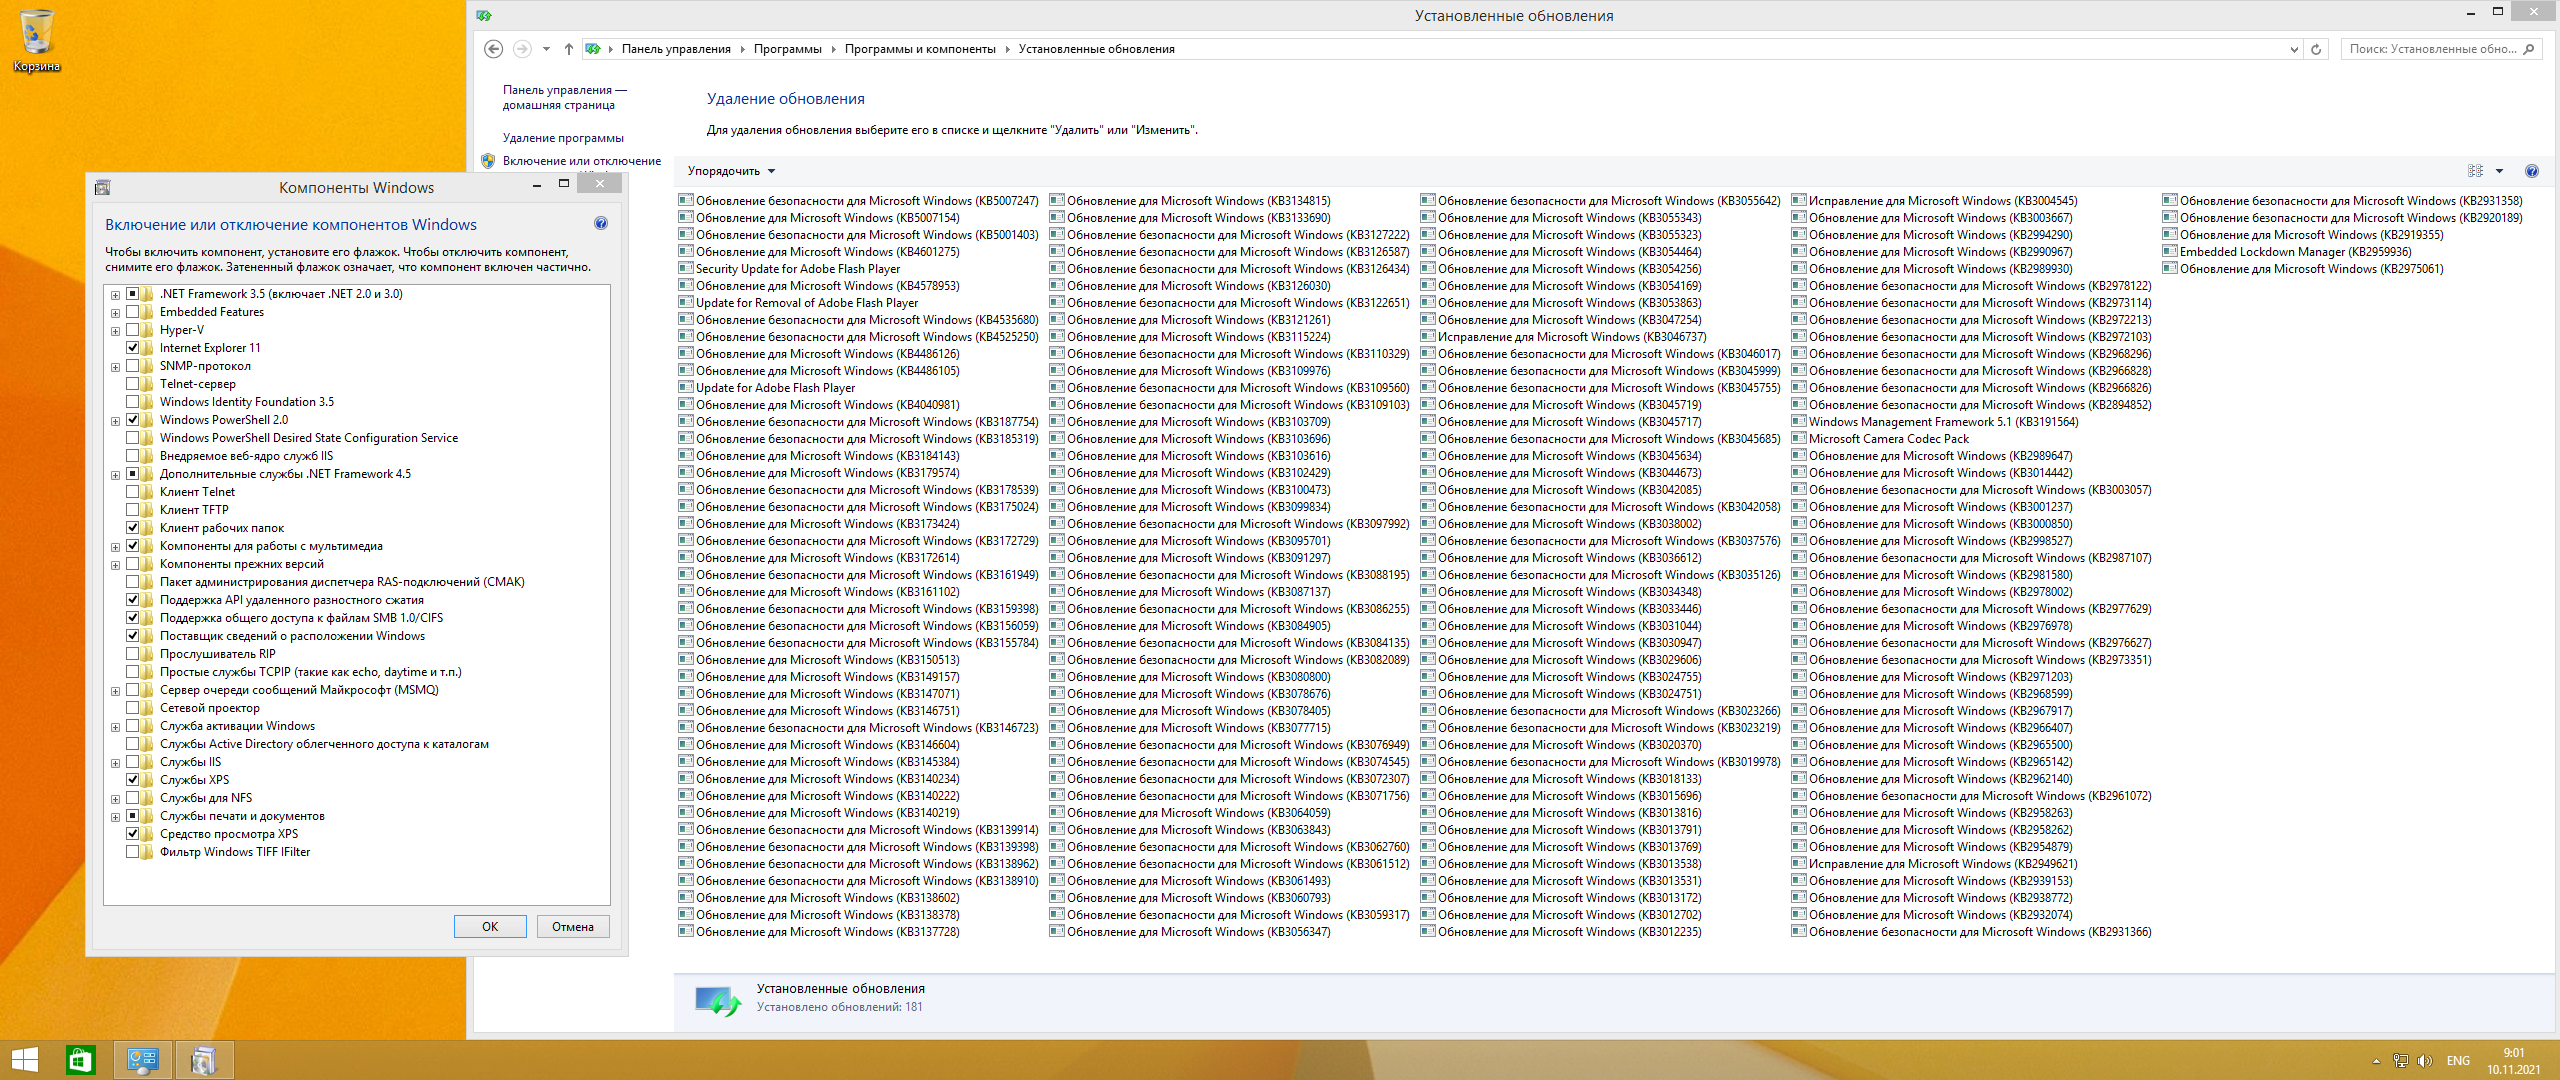Image resolution: width=2560 pixels, height=1080 pixels.
Task: Click the Windows Start button
Action: (24, 1060)
